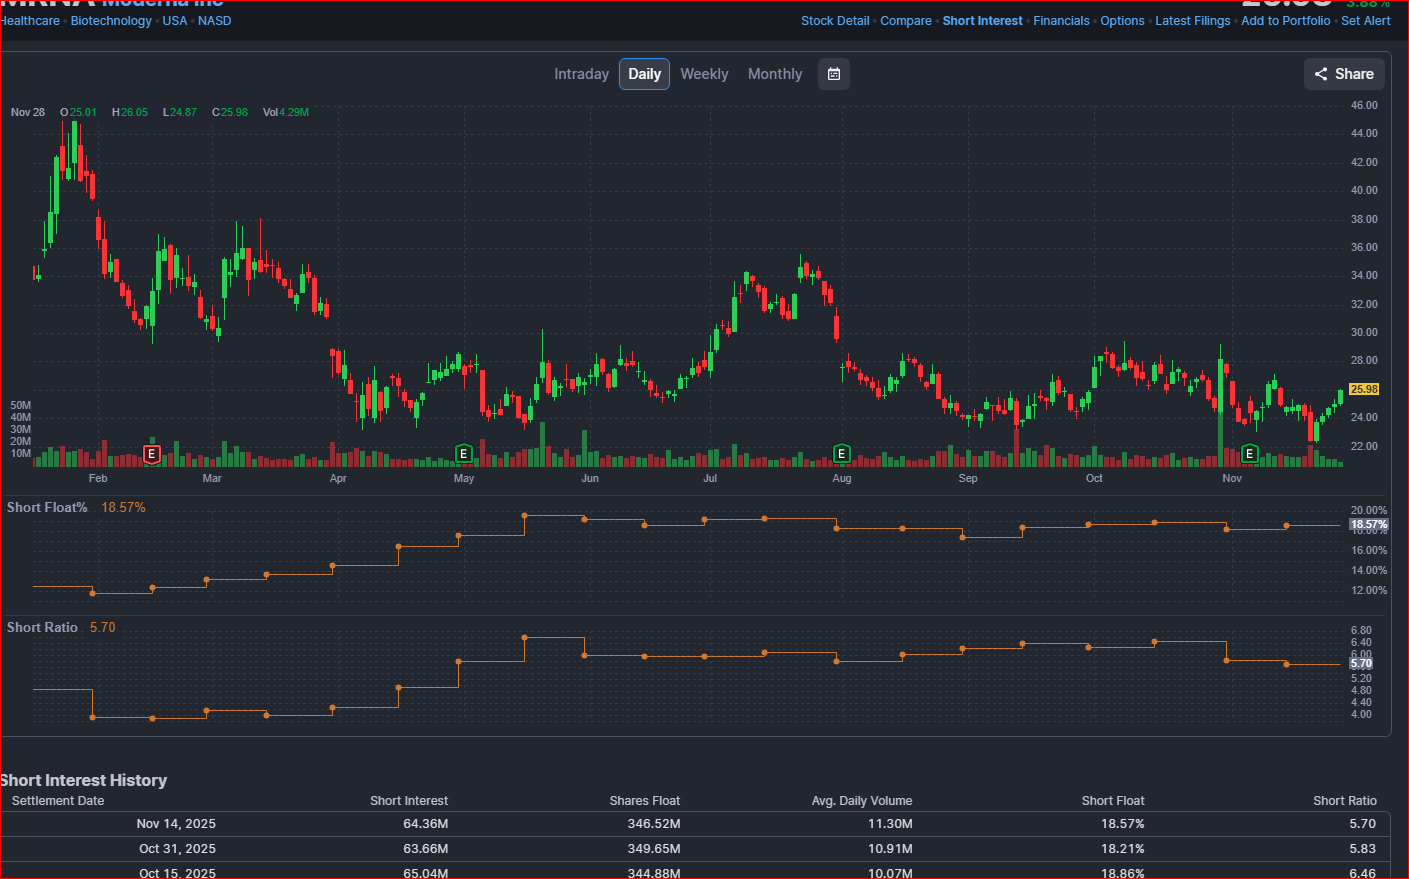Open the calendar date range picker
The image size is (1409, 879).
pyautogui.click(x=834, y=74)
